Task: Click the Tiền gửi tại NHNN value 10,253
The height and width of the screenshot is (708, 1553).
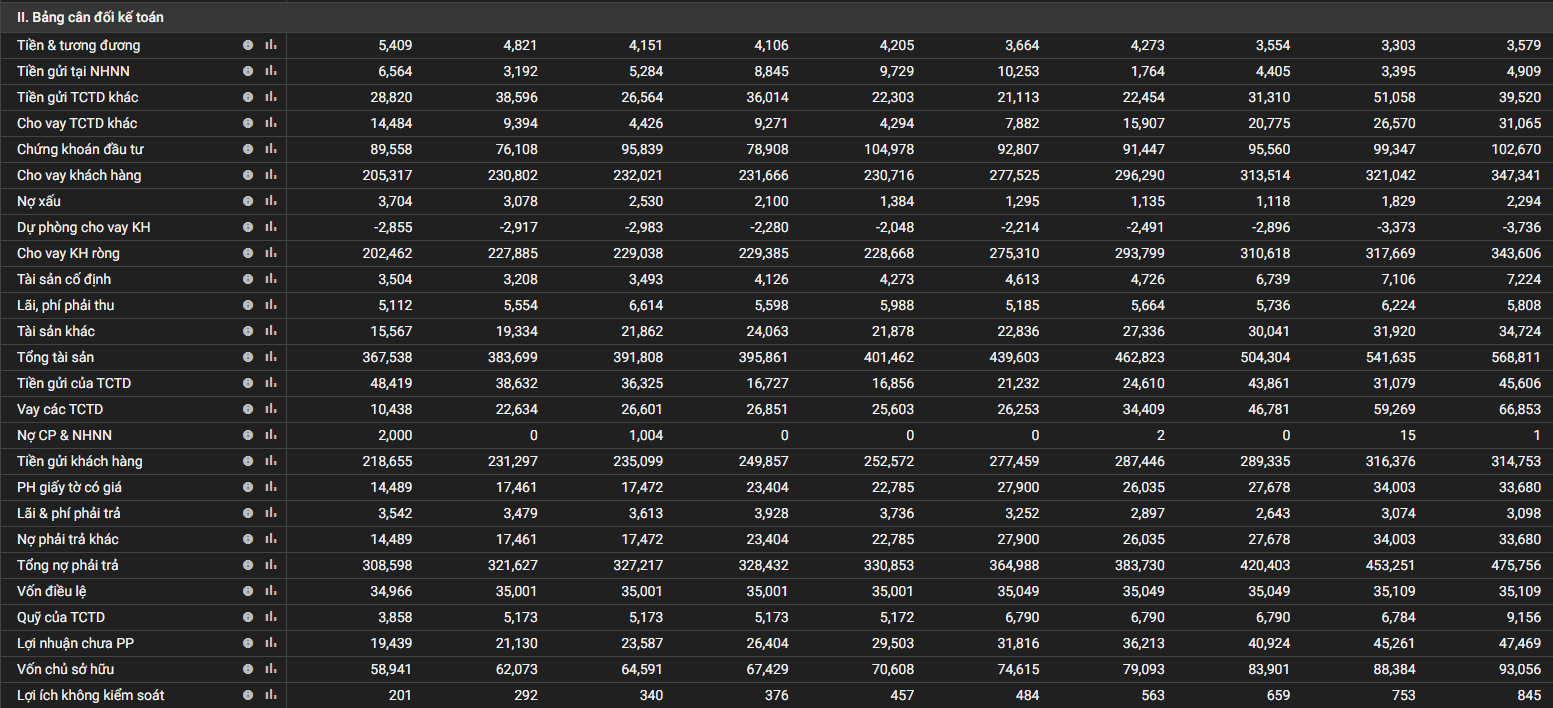Action: (x=1020, y=71)
